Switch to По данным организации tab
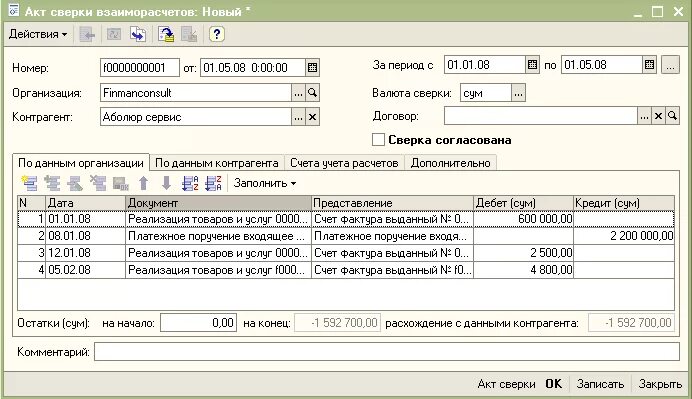 point(81,163)
